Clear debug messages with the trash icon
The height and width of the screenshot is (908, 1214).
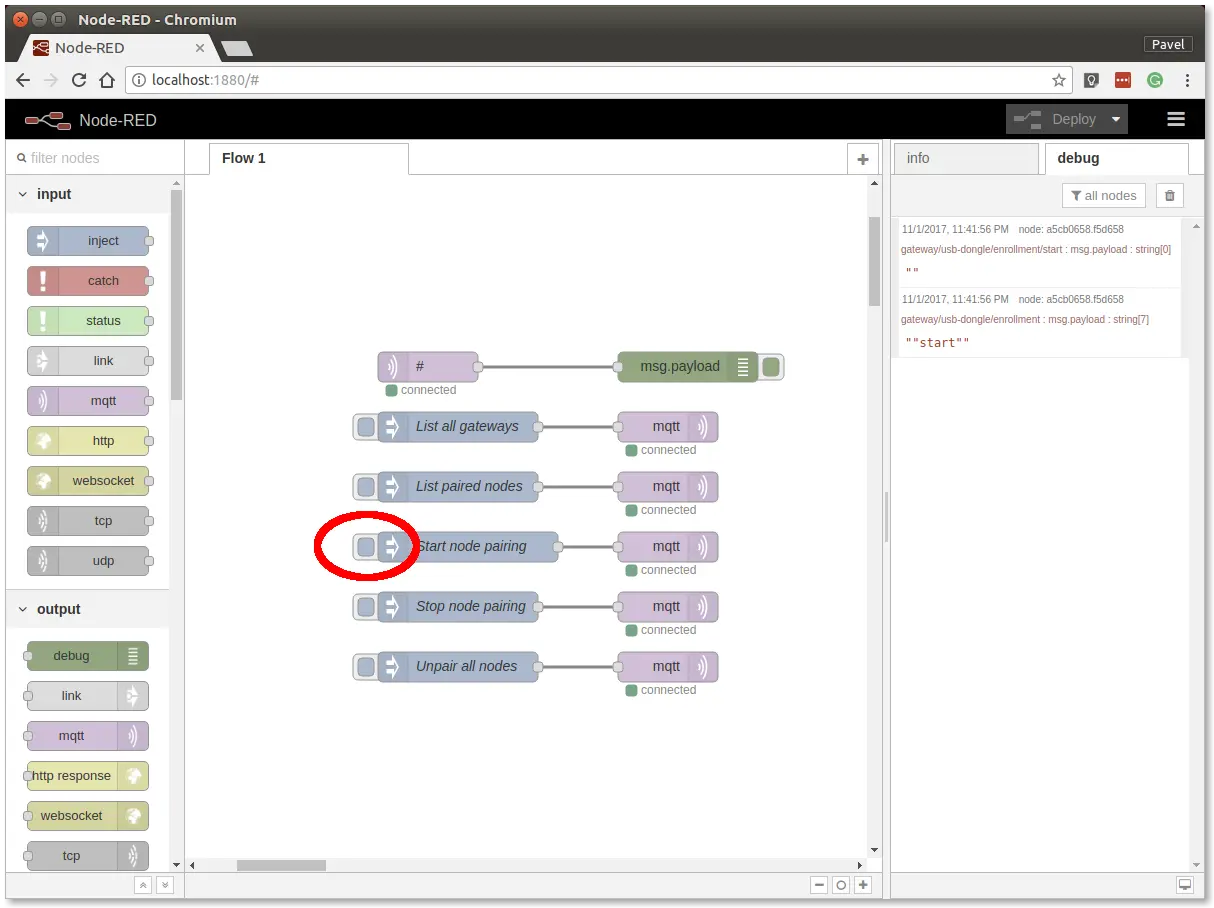tap(1170, 196)
